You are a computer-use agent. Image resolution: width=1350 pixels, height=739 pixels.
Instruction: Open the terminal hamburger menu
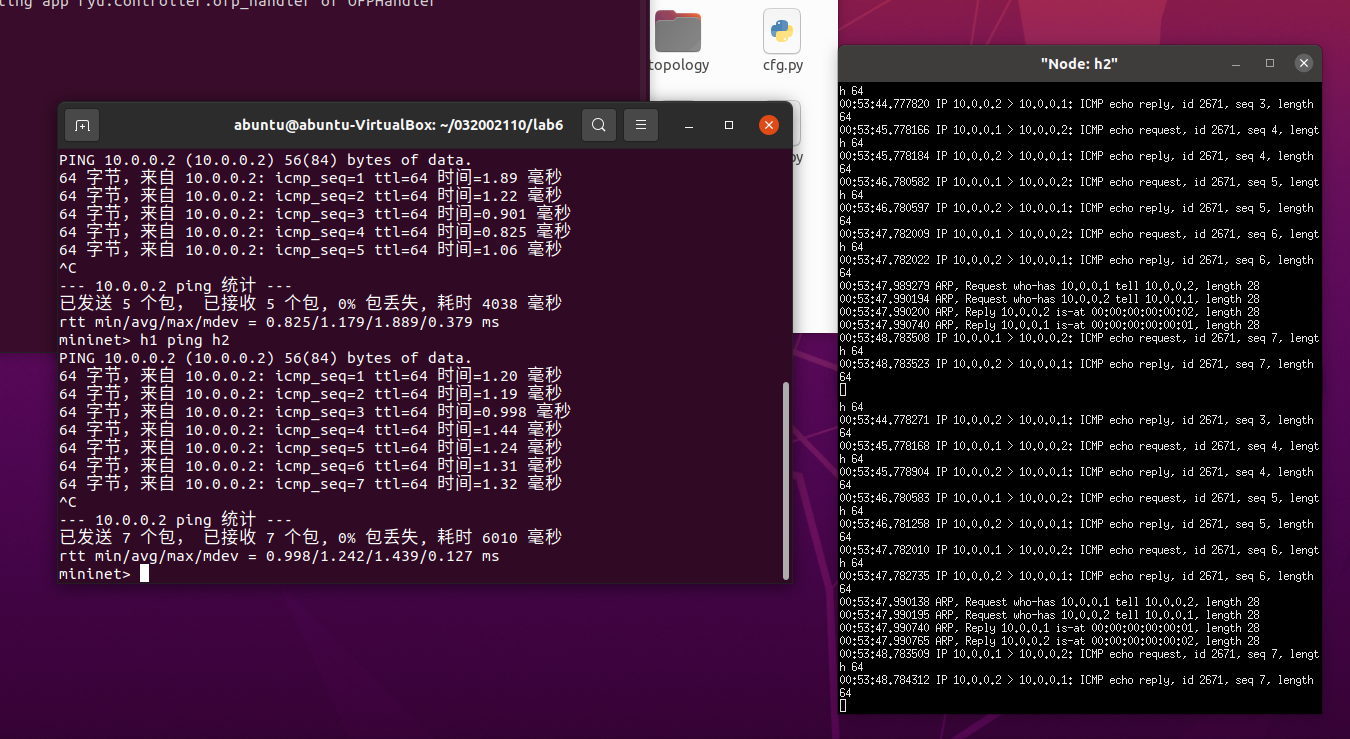[641, 125]
